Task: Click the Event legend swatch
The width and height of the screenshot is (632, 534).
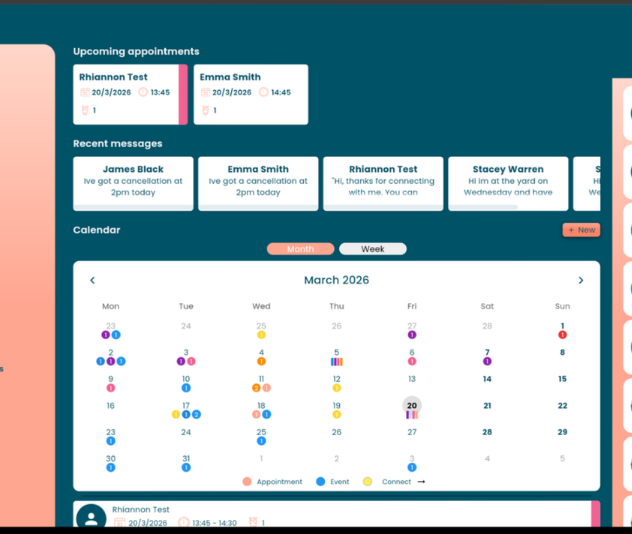Action: [x=320, y=482]
